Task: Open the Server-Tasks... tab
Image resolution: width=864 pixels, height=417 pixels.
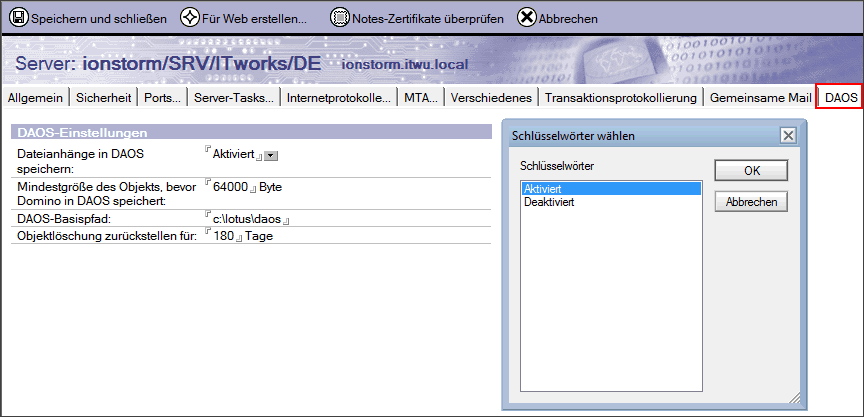Action: pyautogui.click(x=233, y=98)
